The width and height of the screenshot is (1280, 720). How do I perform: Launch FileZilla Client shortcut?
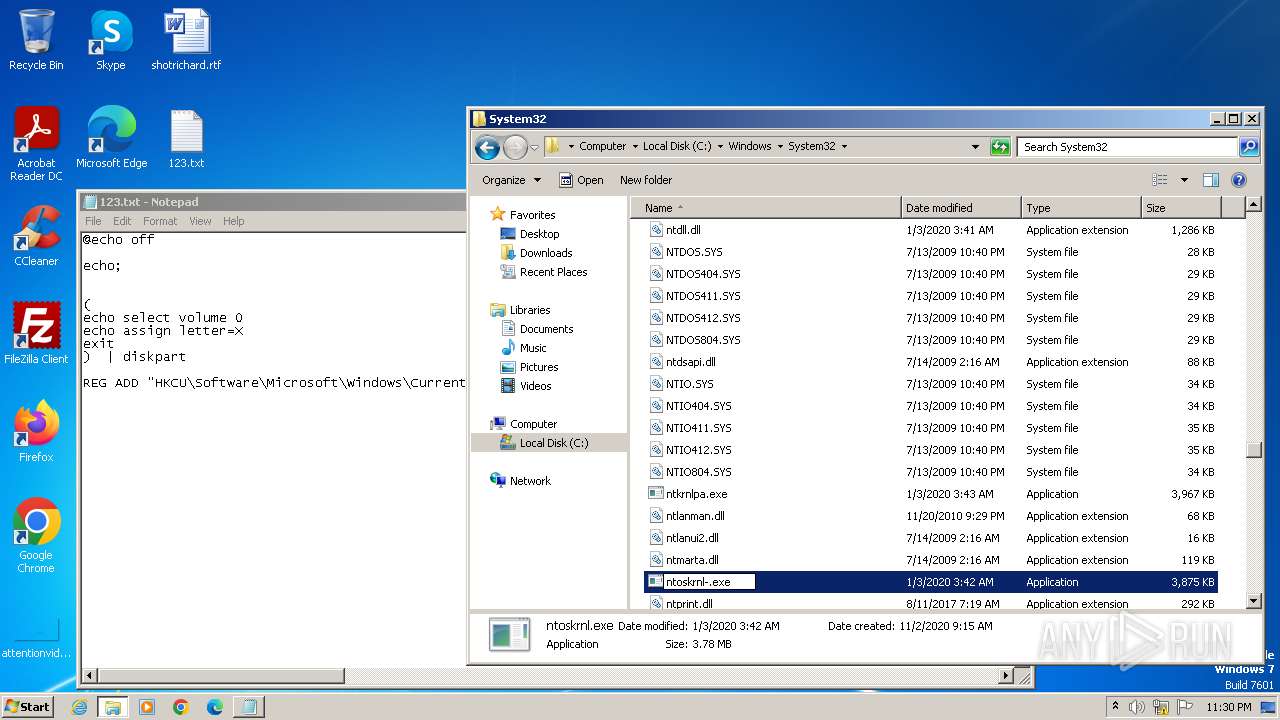pyautogui.click(x=36, y=333)
